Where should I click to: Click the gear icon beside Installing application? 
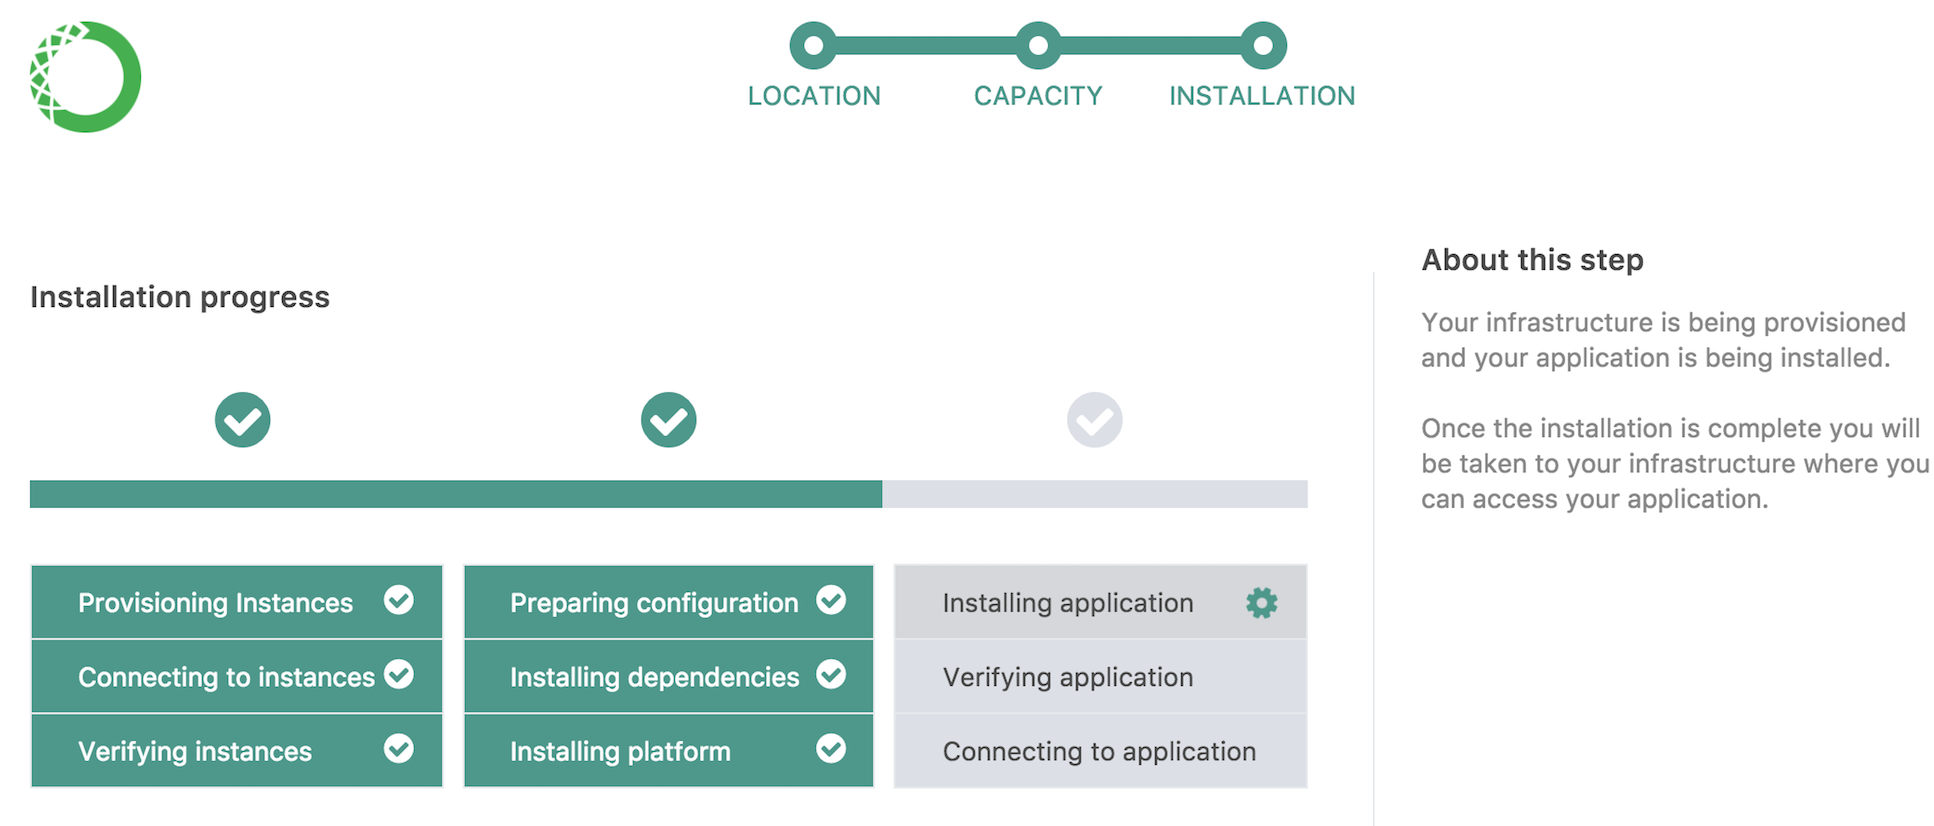pos(1261,603)
